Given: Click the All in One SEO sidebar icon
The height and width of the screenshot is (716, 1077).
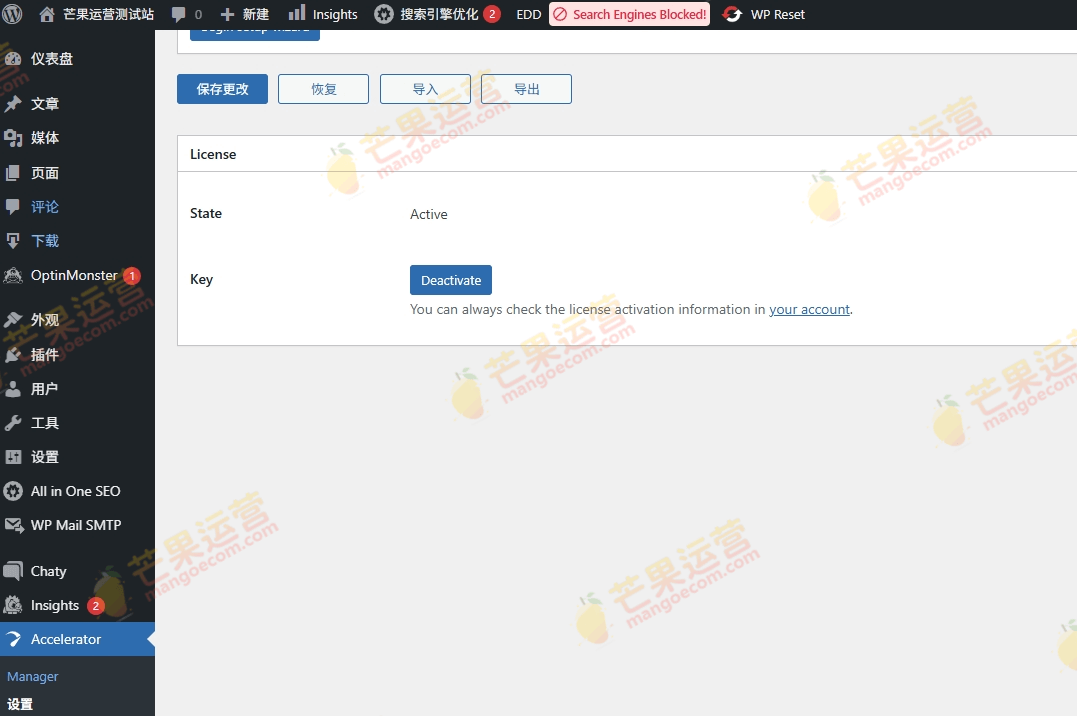Looking at the screenshot, I should coord(13,491).
